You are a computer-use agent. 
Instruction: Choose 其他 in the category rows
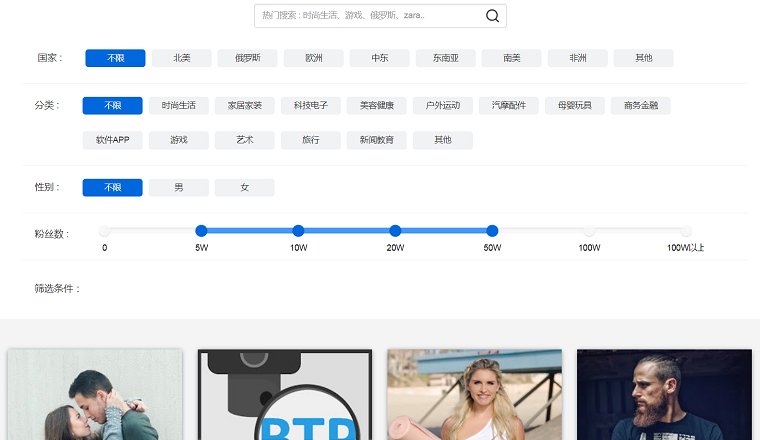point(443,140)
